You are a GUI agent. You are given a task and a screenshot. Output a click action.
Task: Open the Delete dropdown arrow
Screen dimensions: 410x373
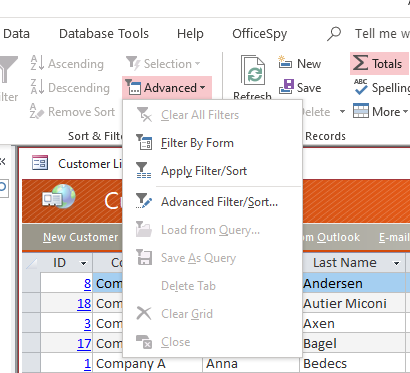(x=342, y=112)
